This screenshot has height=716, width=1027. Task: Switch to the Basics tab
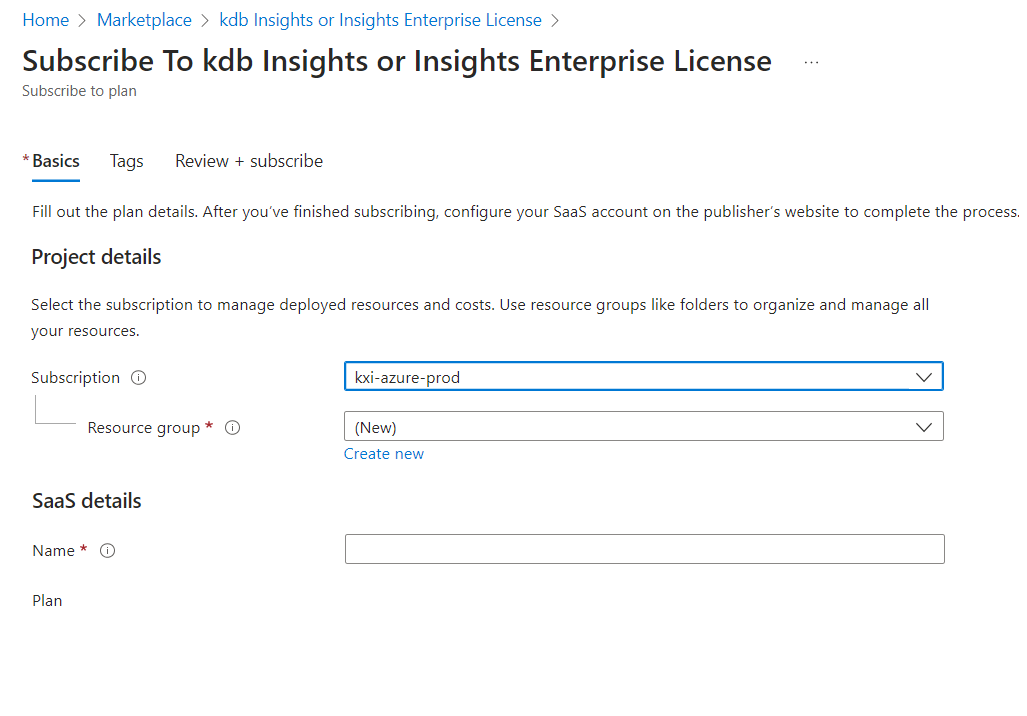click(x=56, y=161)
